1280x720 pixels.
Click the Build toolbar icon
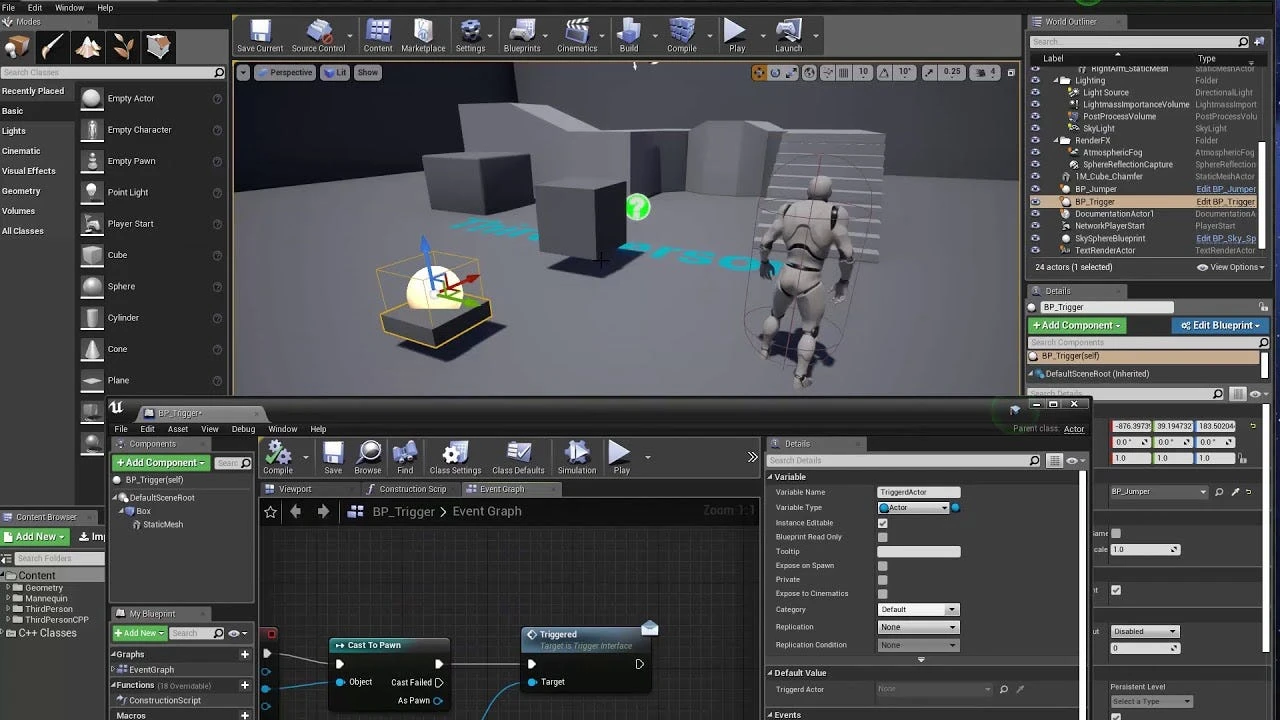[629, 36]
